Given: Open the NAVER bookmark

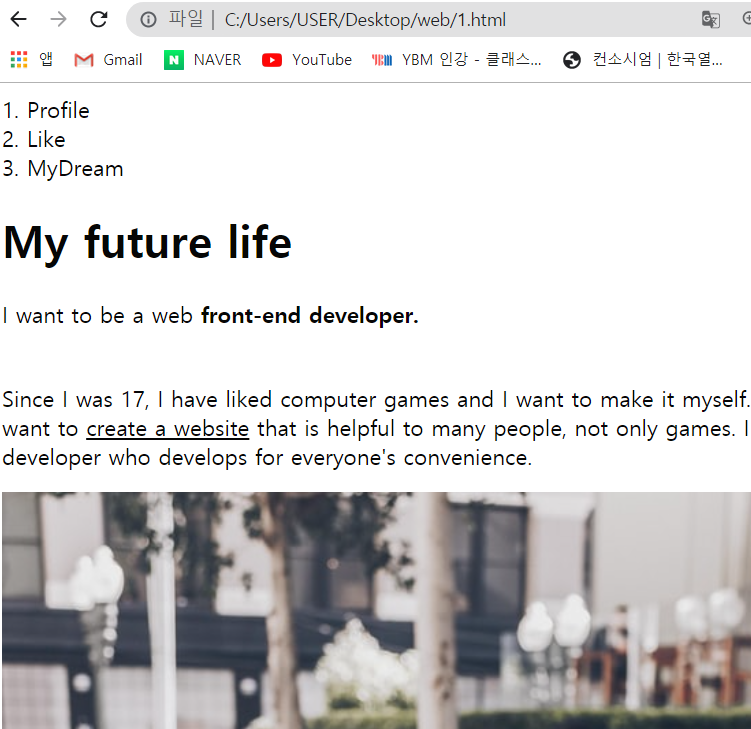Looking at the screenshot, I should point(203,60).
